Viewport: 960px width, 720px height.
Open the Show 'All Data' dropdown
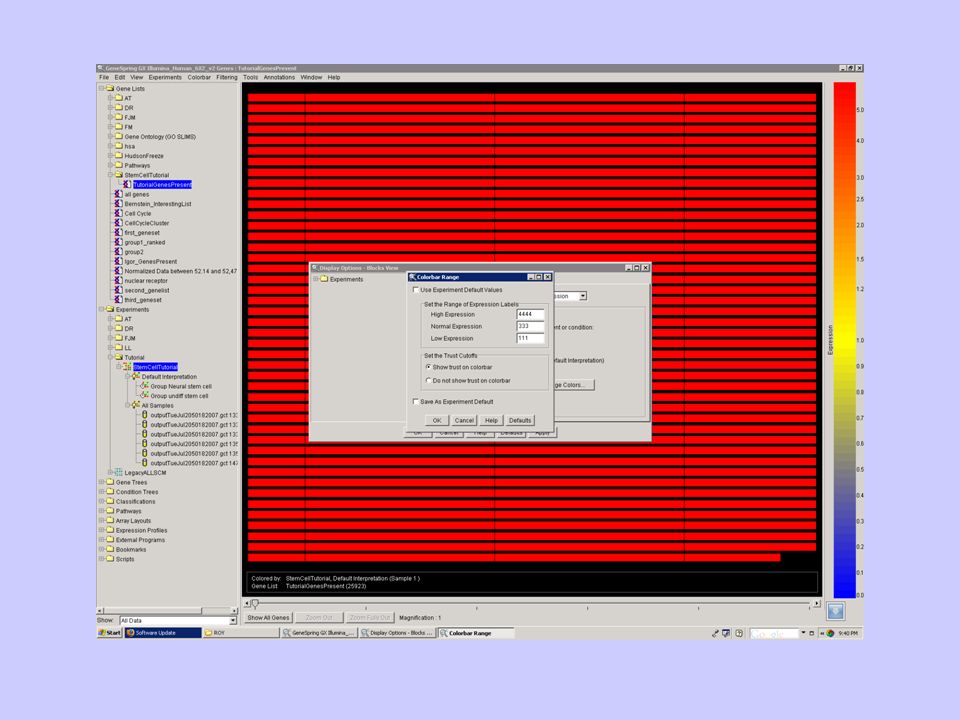[x=233, y=621]
